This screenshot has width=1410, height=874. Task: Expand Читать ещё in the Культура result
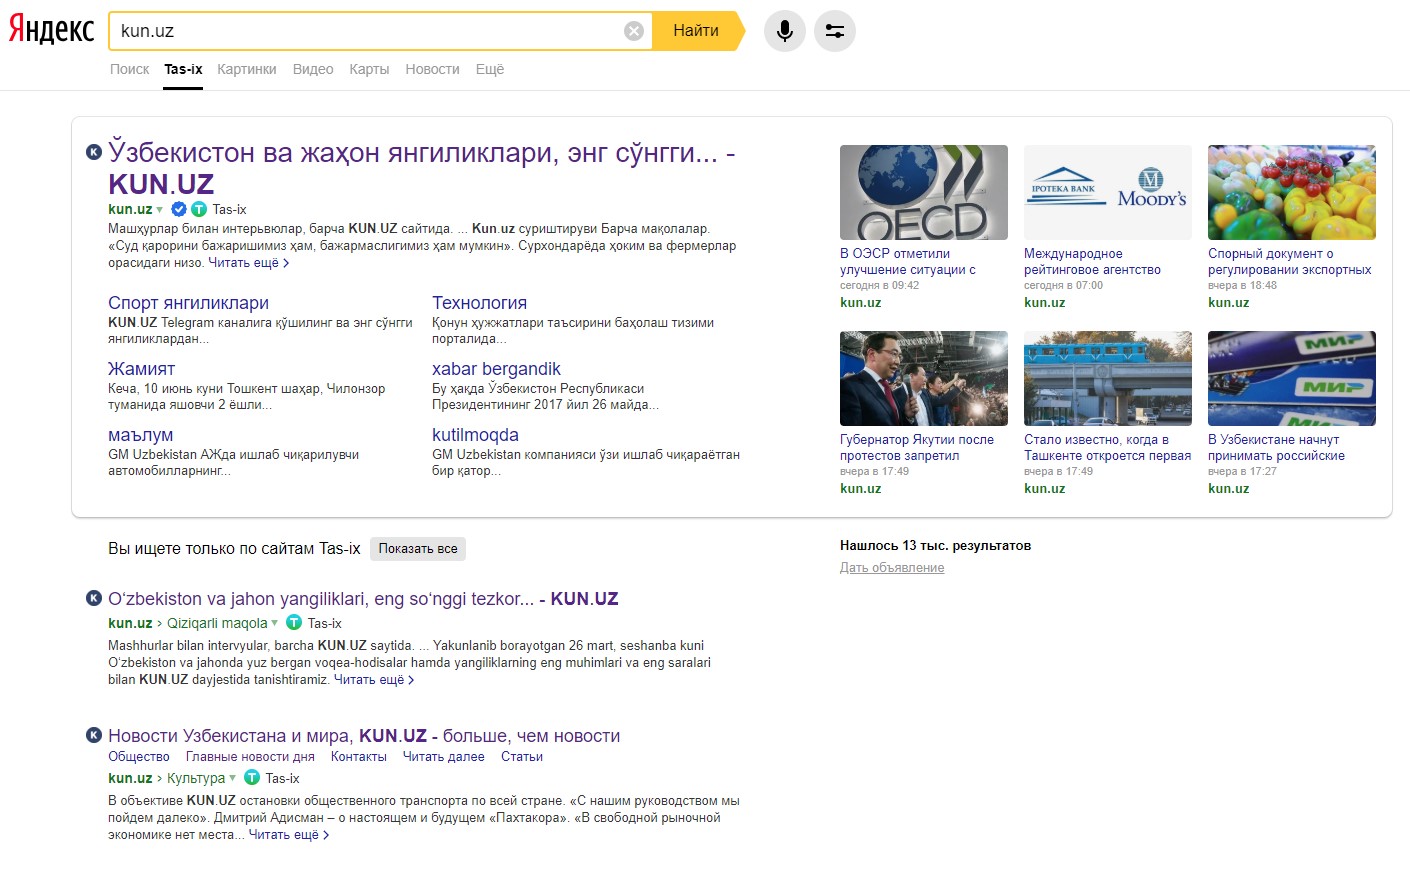[x=289, y=835]
